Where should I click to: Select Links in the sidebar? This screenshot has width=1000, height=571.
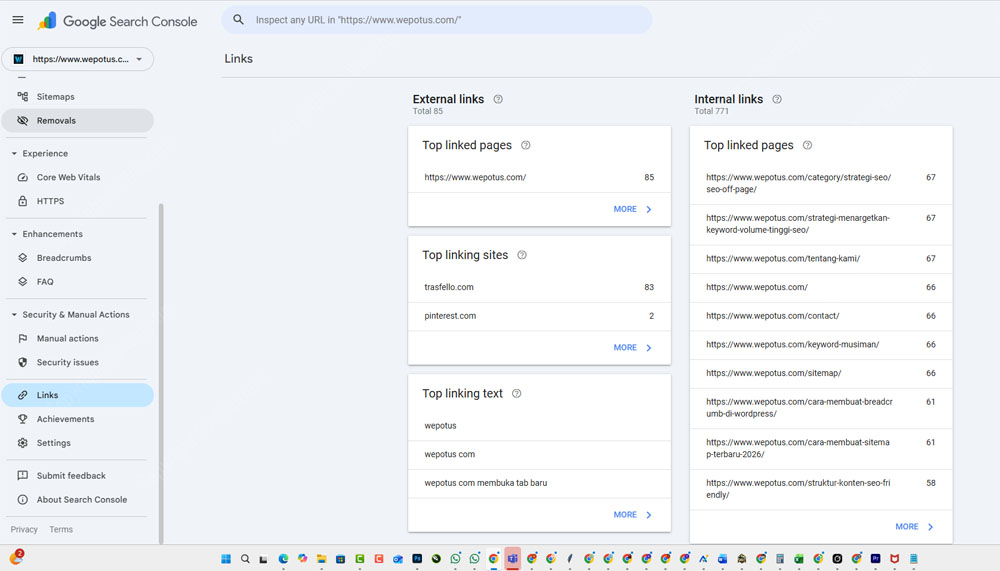point(77,395)
